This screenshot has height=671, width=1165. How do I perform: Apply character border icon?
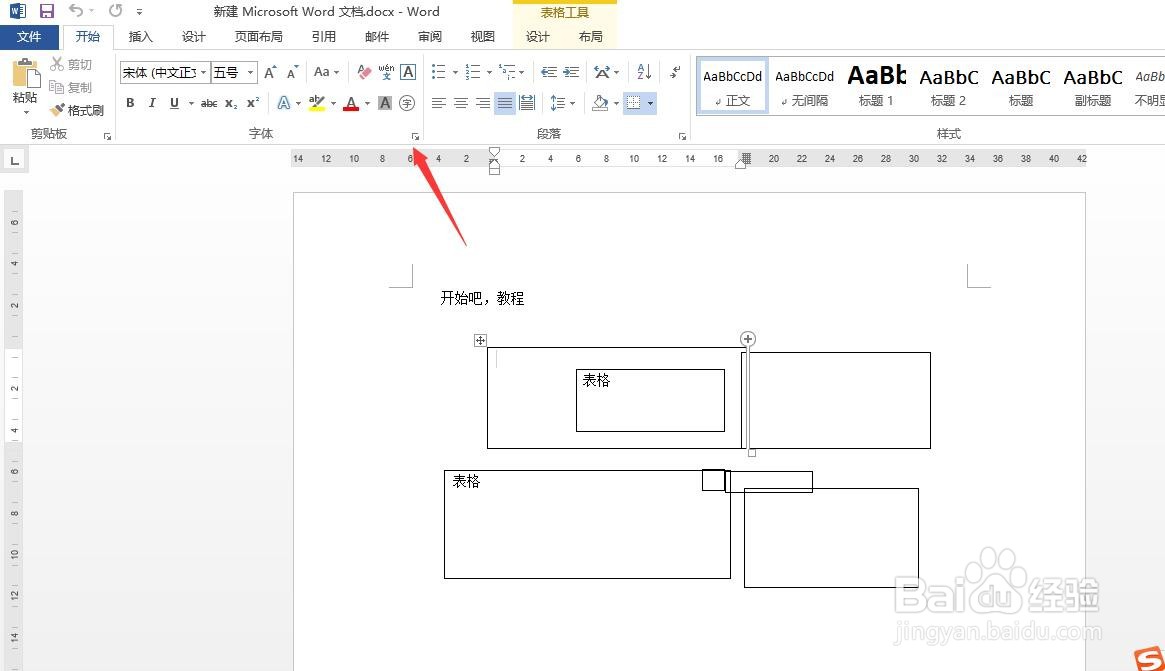pos(408,72)
